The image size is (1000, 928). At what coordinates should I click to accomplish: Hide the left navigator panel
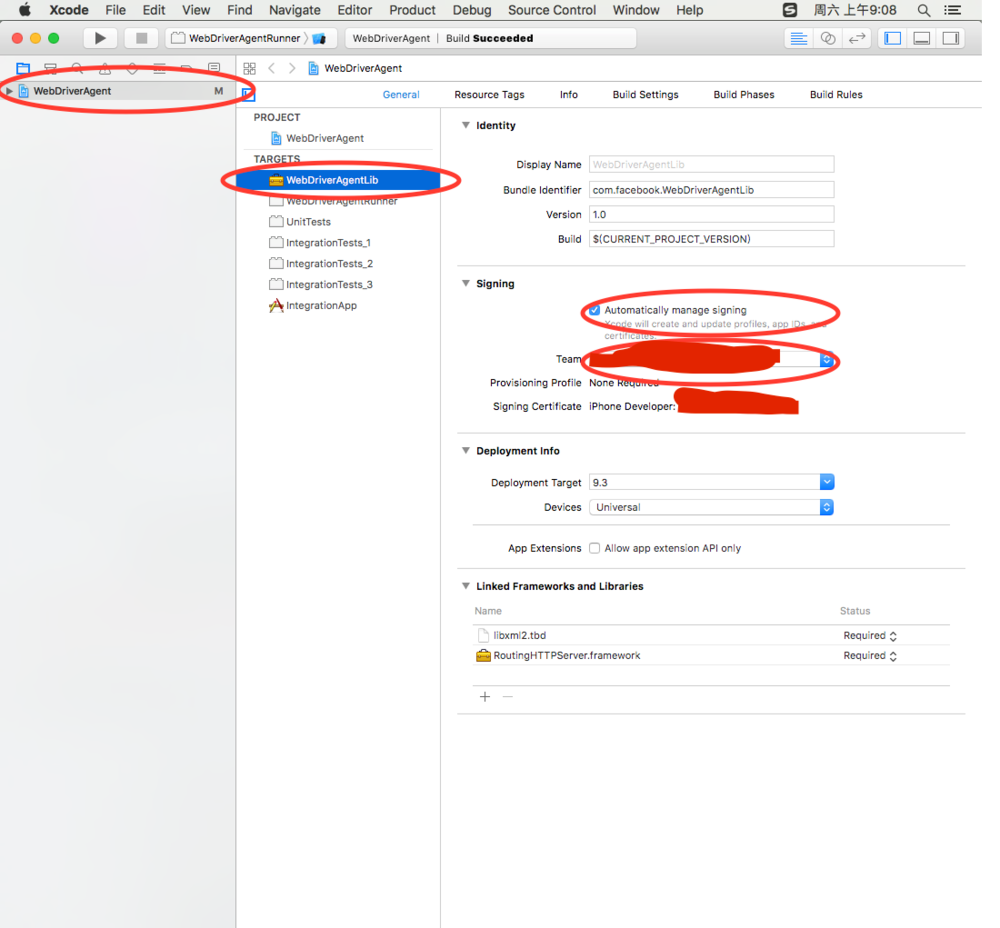point(893,38)
